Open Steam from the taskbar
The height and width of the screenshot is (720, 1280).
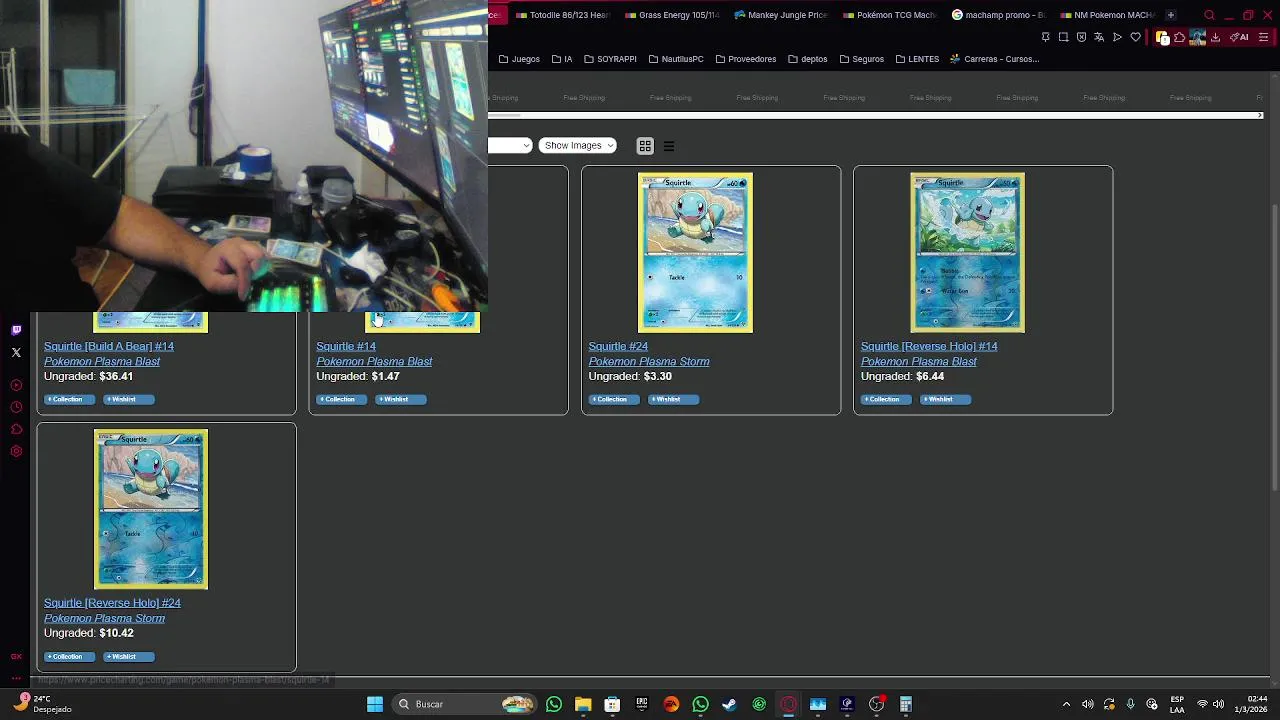(730, 704)
